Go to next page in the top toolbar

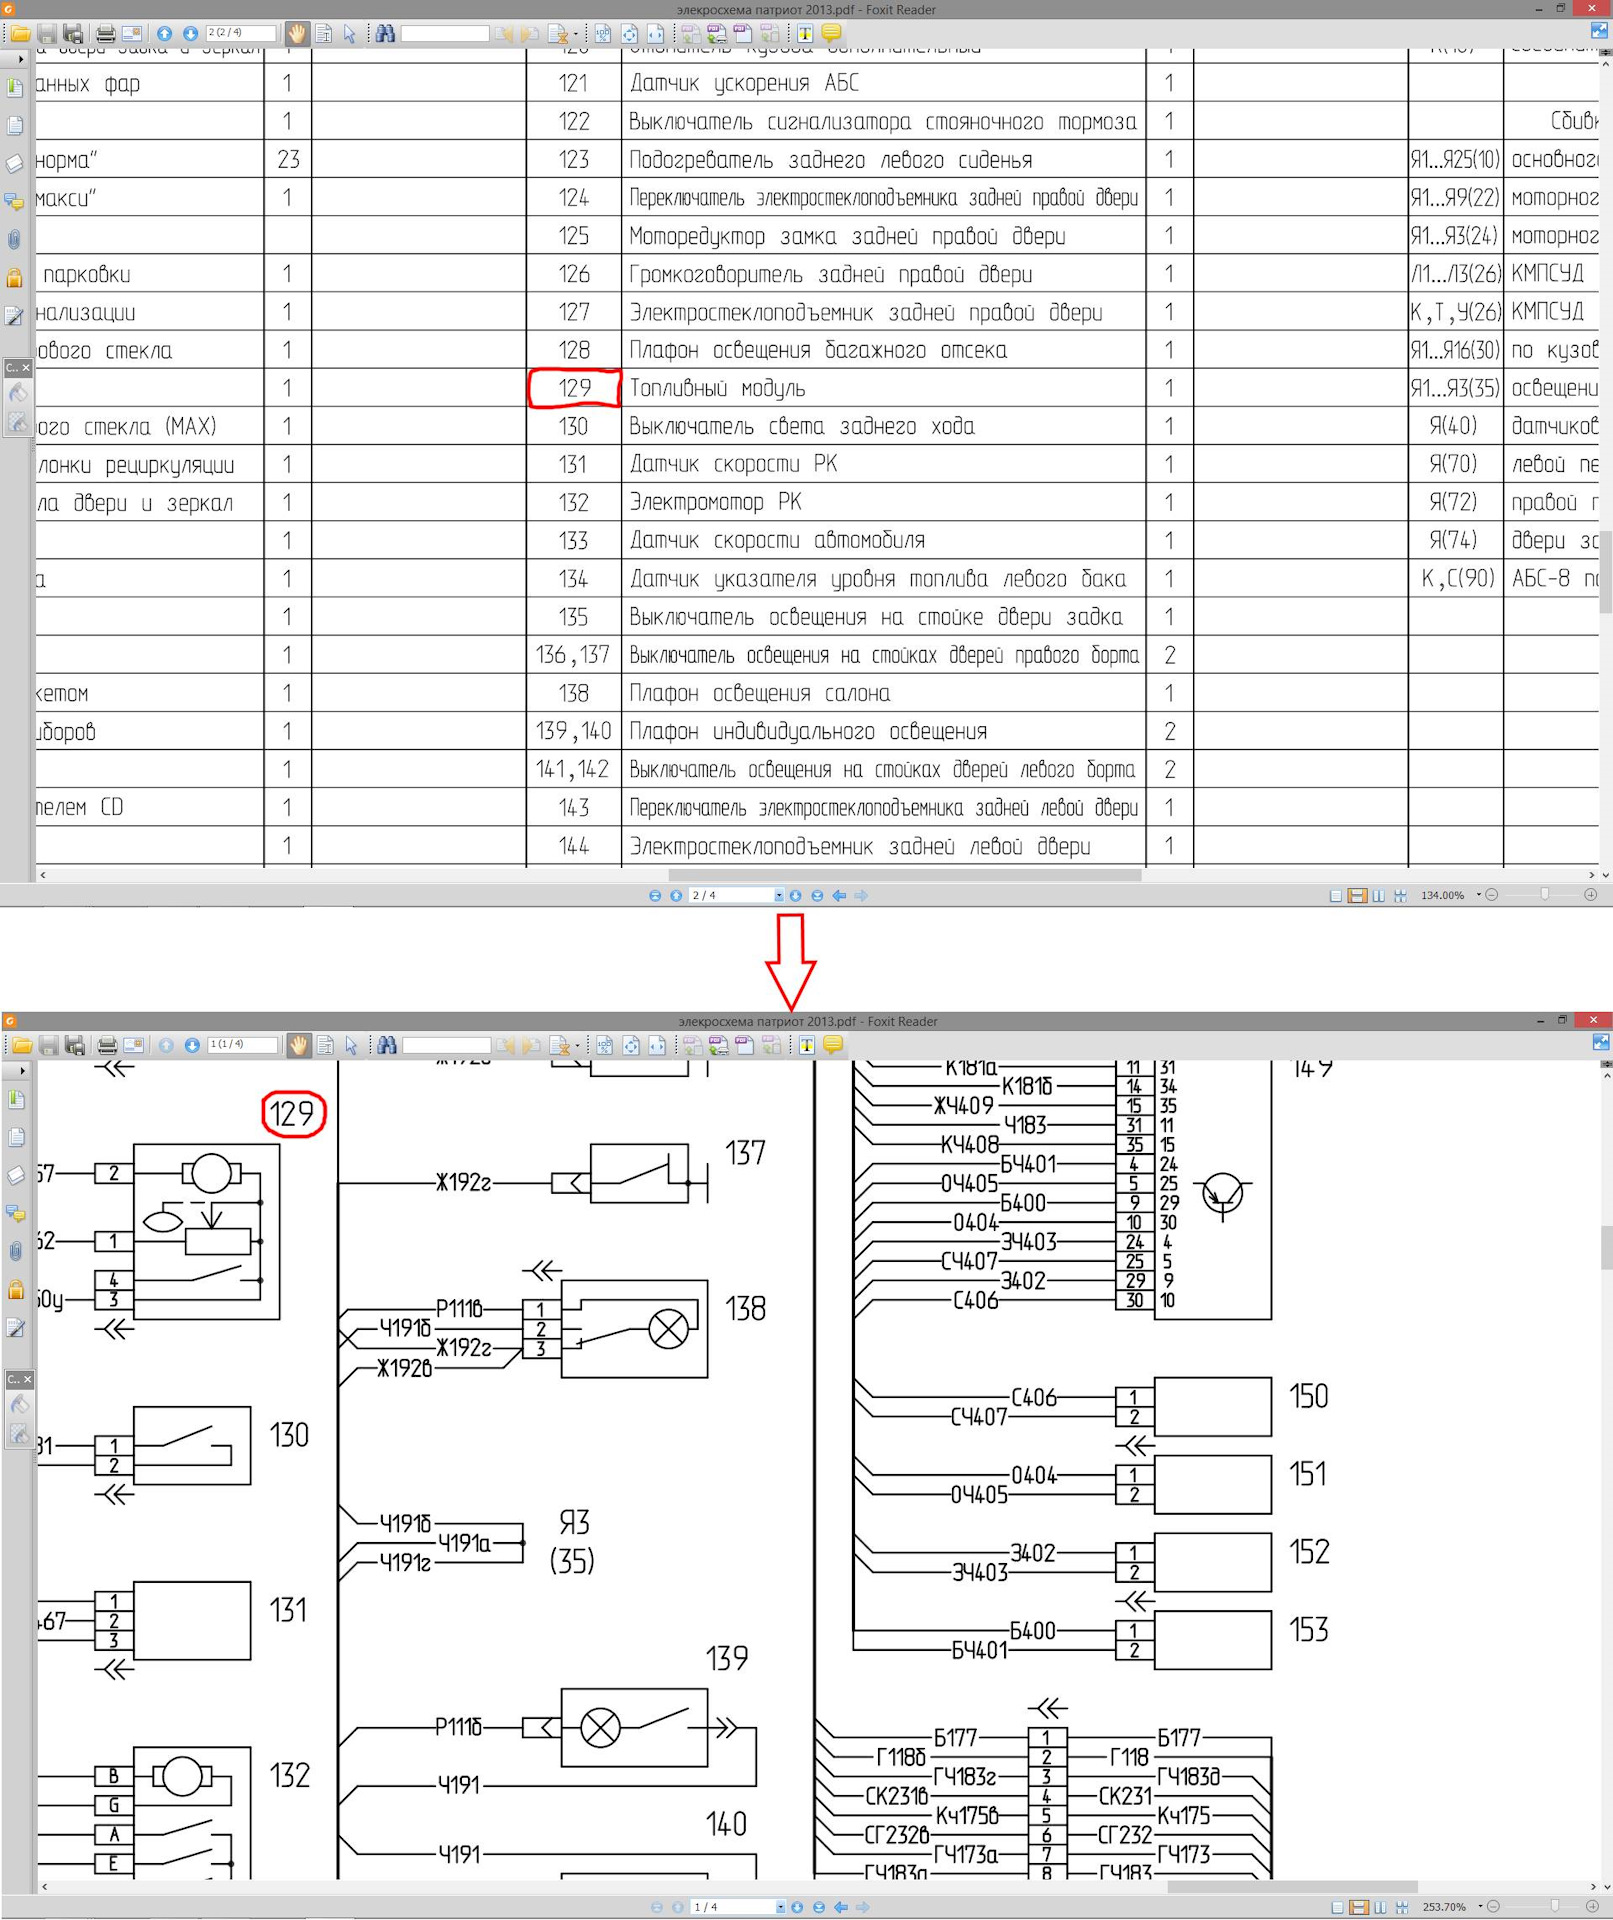190,34
